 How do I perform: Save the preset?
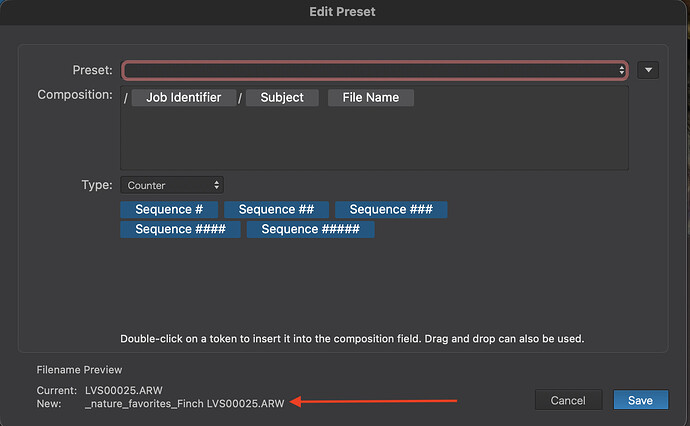[x=641, y=400]
